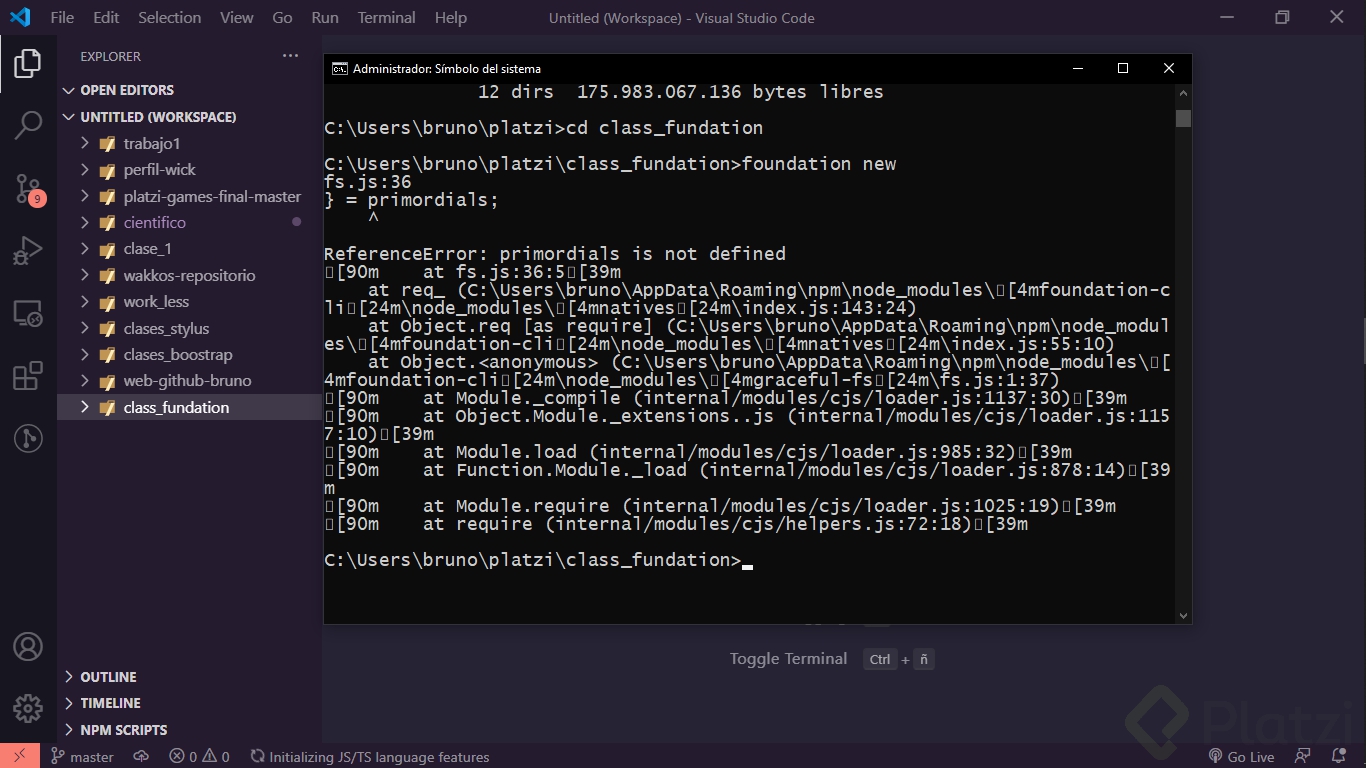1366x768 pixels.
Task: Open the Search view in activity bar
Action: [28, 126]
